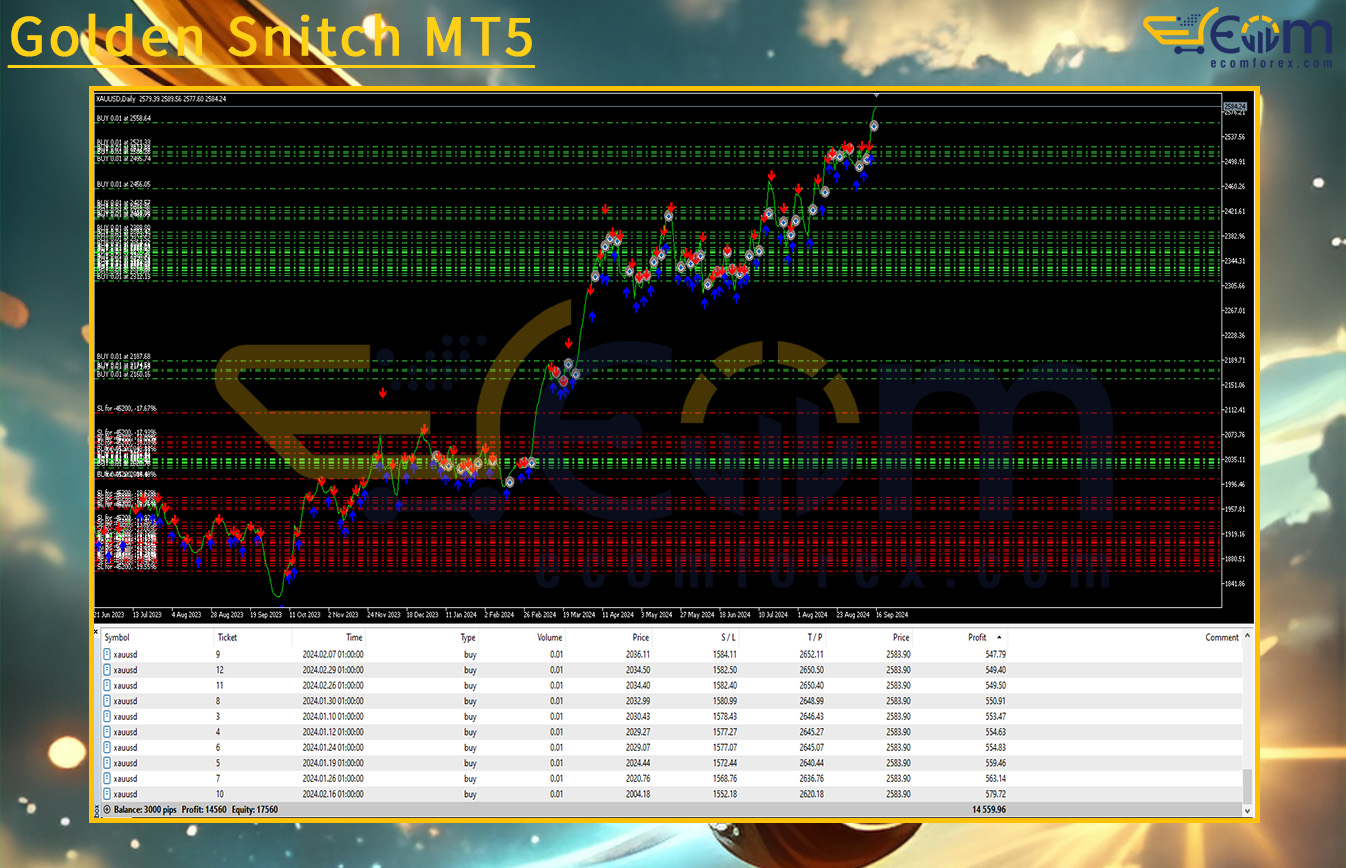Click the order icon on ticket 7 row
The height and width of the screenshot is (868, 1346).
coord(107,778)
